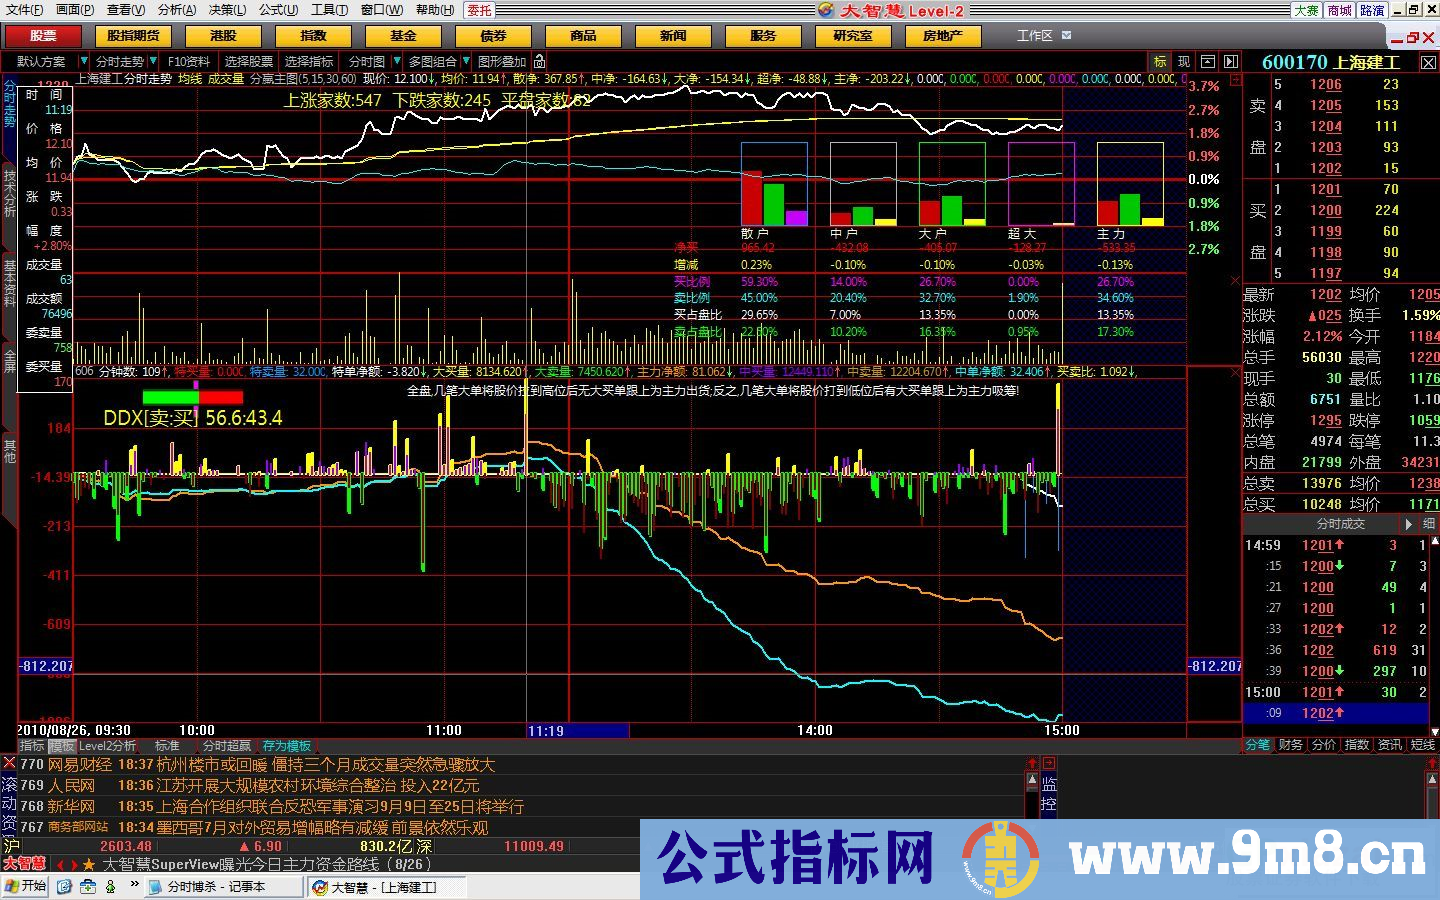Close the scrolling news panel
The width and height of the screenshot is (1440, 900).
click(8, 763)
